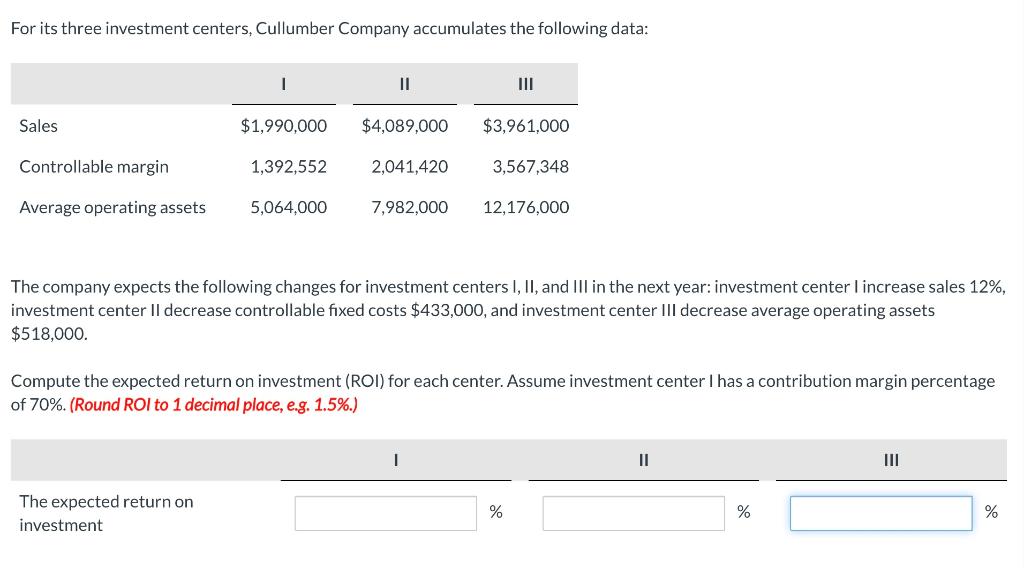The image size is (1024, 568).
Task: Click the 1,392,552 controllable margin value
Action: point(289,167)
